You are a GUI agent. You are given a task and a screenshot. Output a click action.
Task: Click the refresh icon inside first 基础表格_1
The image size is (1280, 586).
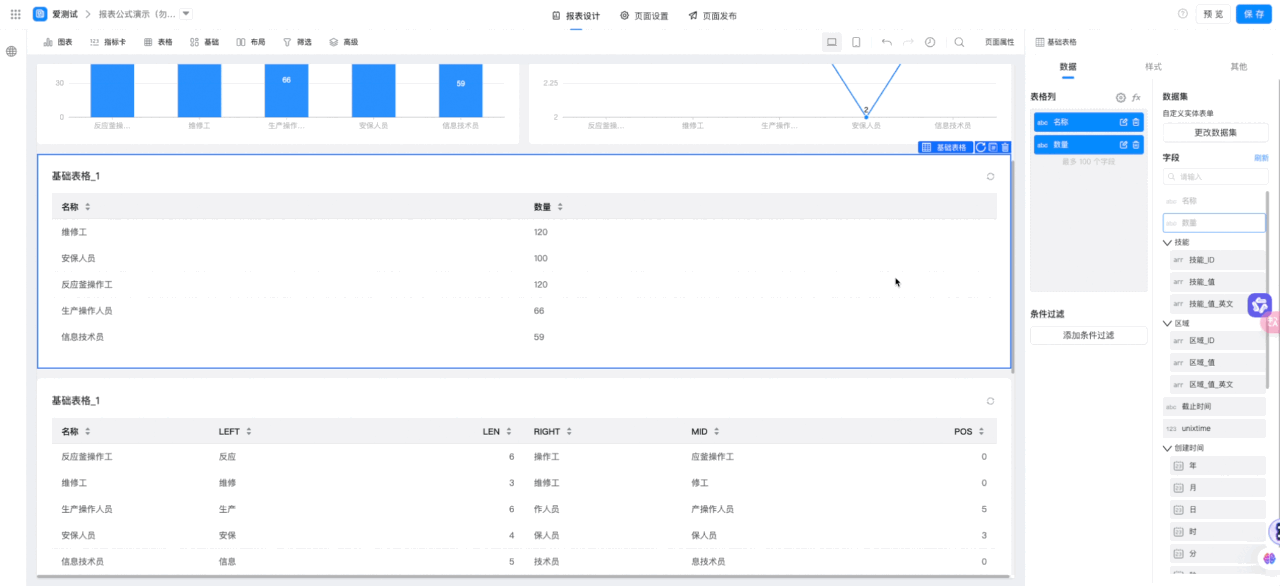(990, 176)
